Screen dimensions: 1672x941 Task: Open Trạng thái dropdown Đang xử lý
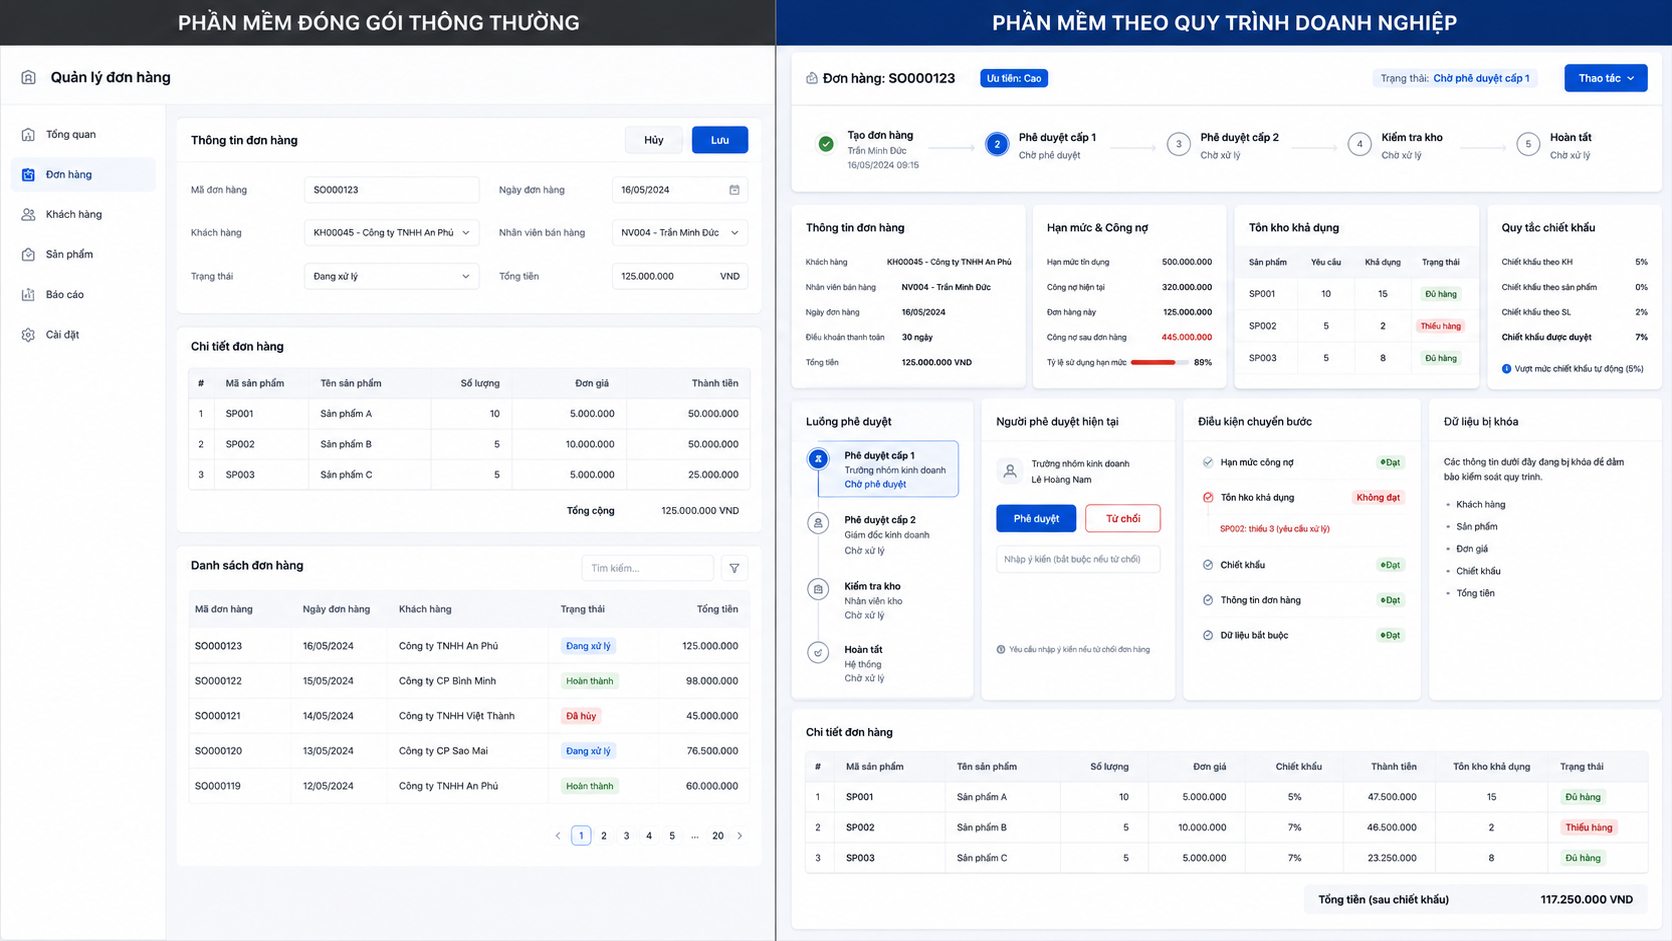[x=391, y=276]
